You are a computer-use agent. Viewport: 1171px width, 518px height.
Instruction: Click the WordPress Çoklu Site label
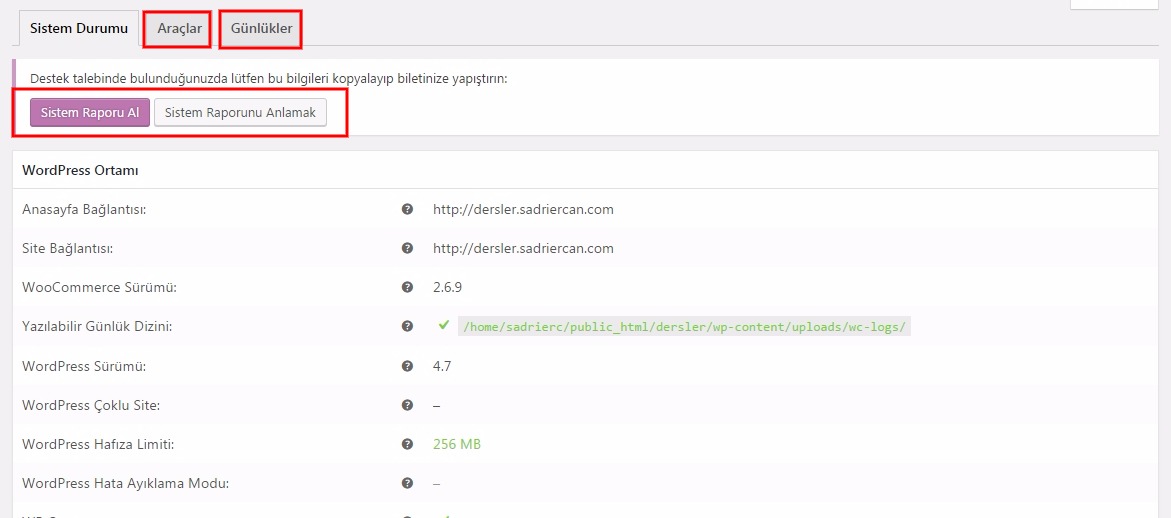tap(91, 405)
